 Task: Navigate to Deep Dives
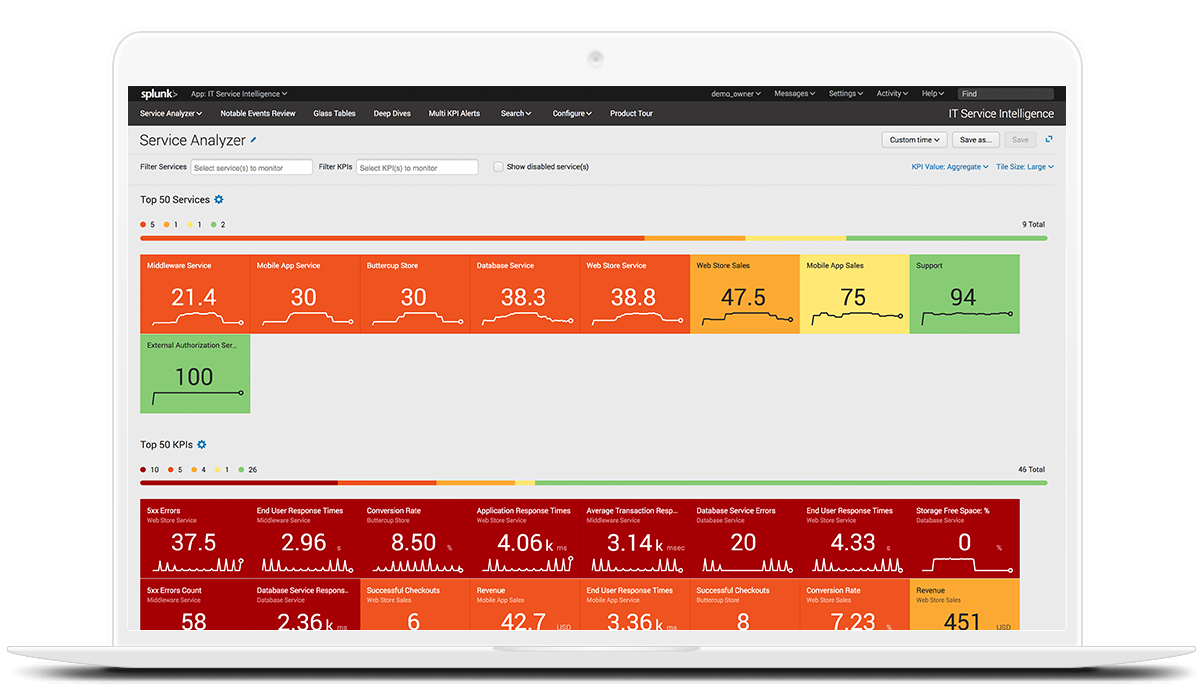tap(392, 114)
